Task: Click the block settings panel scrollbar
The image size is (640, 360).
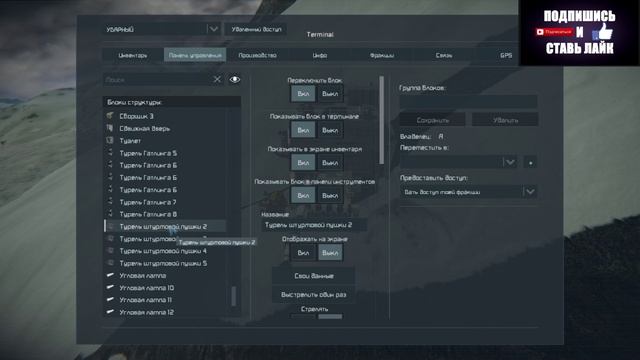Action: tap(382, 120)
